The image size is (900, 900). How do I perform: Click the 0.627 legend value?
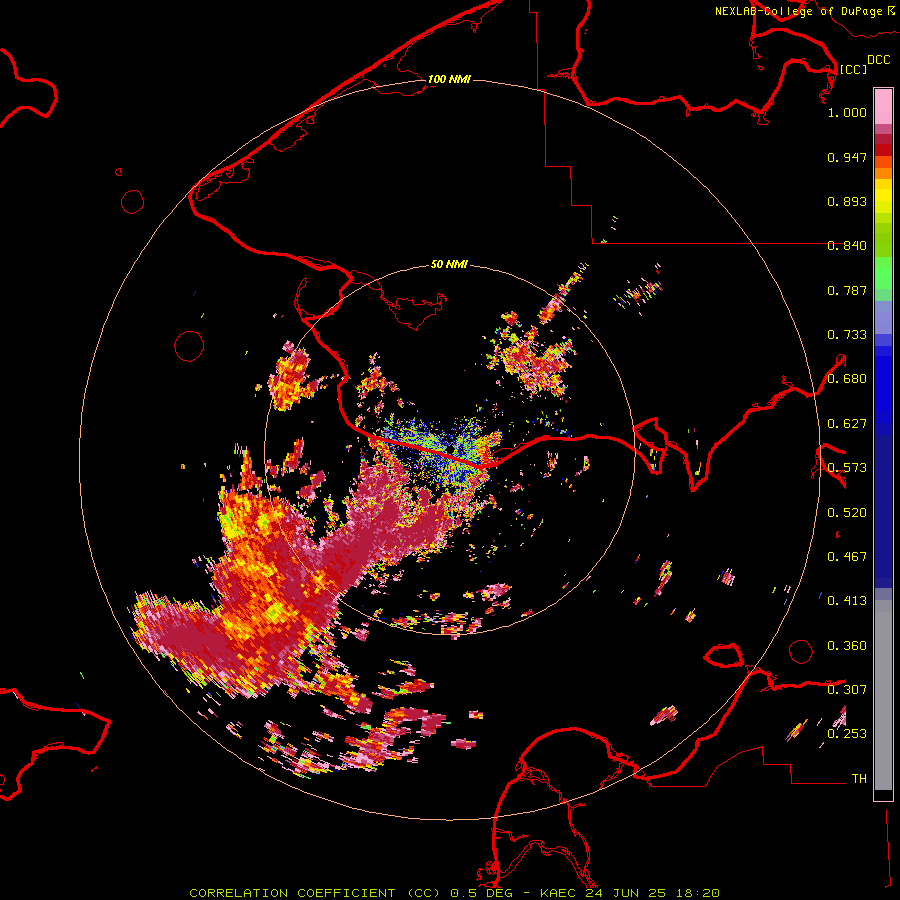[847, 424]
